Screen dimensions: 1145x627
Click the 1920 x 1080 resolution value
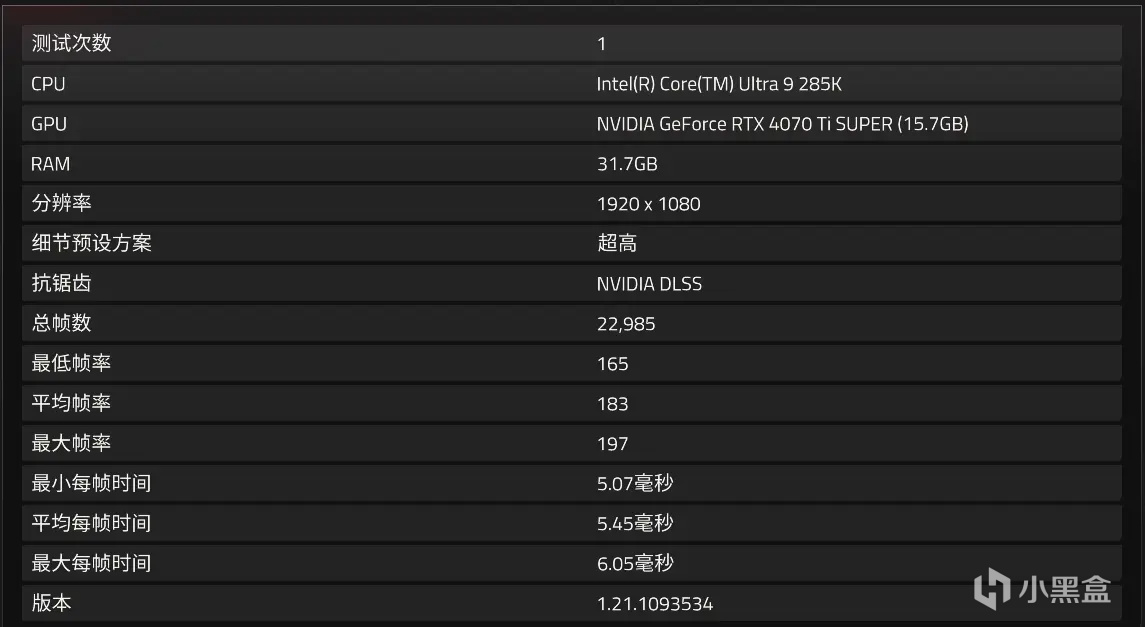[648, 204]
